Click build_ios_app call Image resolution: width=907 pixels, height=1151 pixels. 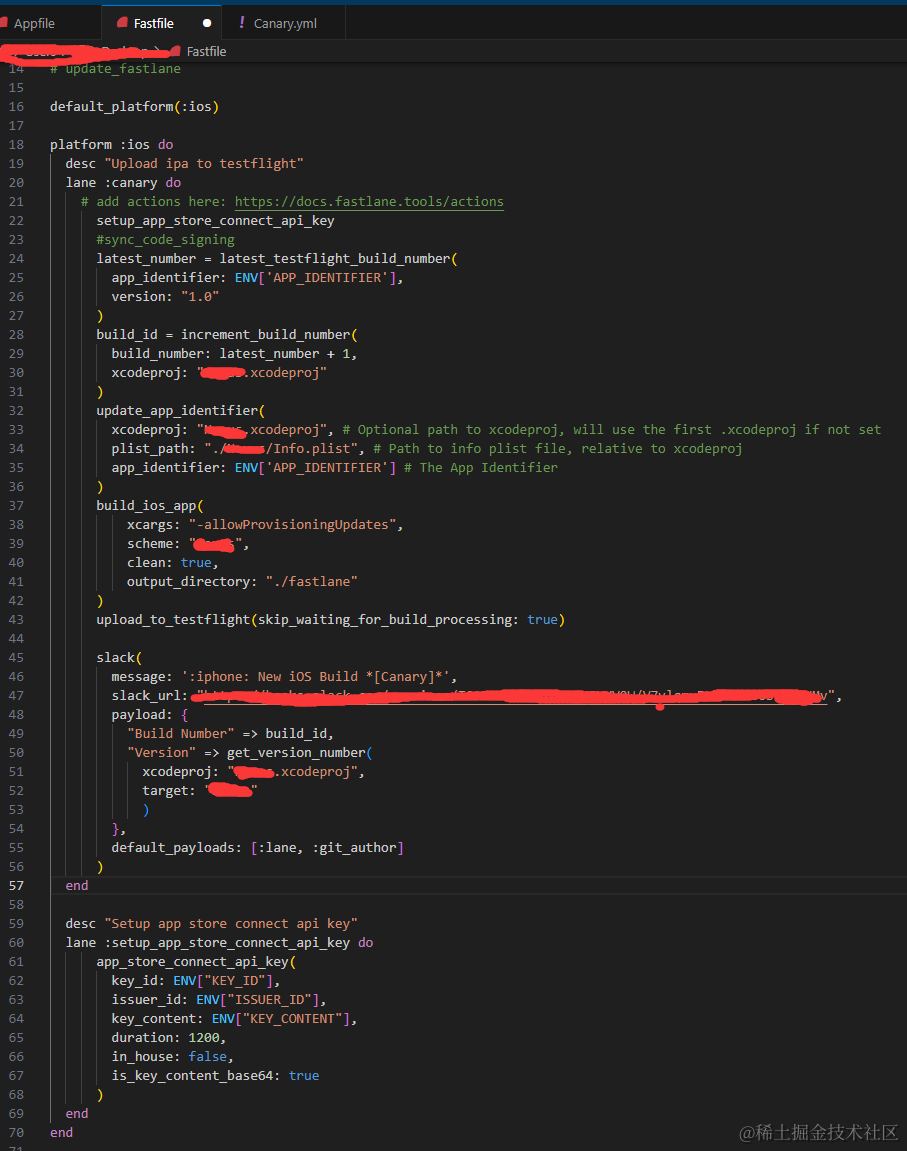click(x=150, y=506)
